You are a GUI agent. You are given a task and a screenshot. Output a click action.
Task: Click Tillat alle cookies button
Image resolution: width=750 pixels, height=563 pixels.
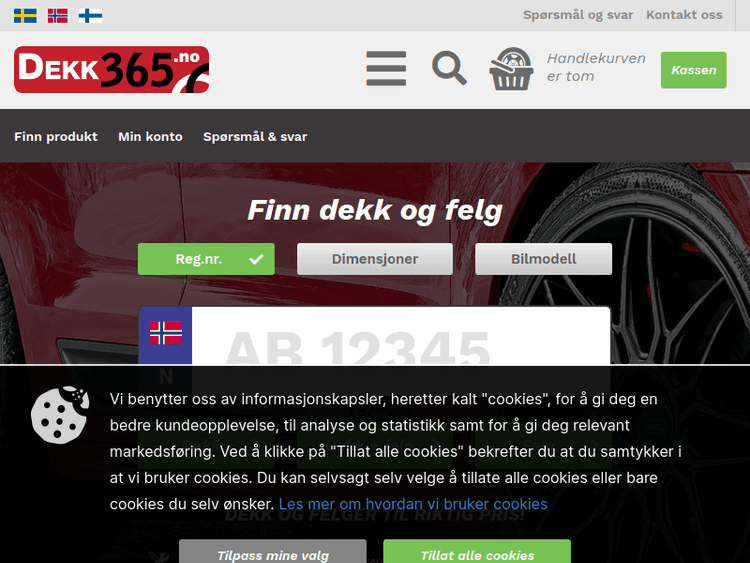(x=477, y=552)
